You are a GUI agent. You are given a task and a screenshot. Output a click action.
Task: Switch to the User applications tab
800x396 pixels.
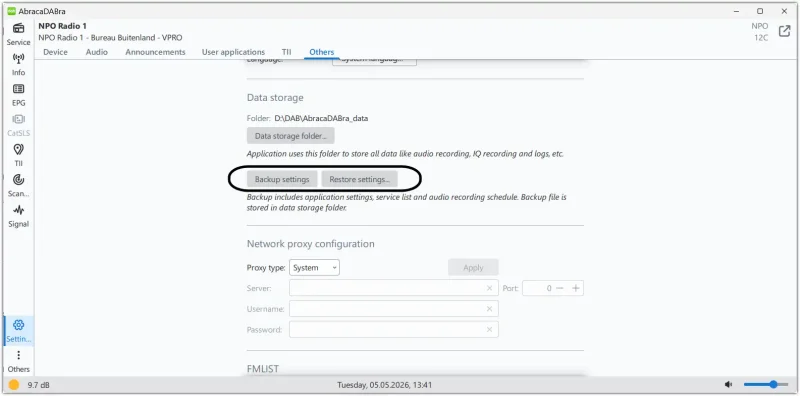pos(233,52)
